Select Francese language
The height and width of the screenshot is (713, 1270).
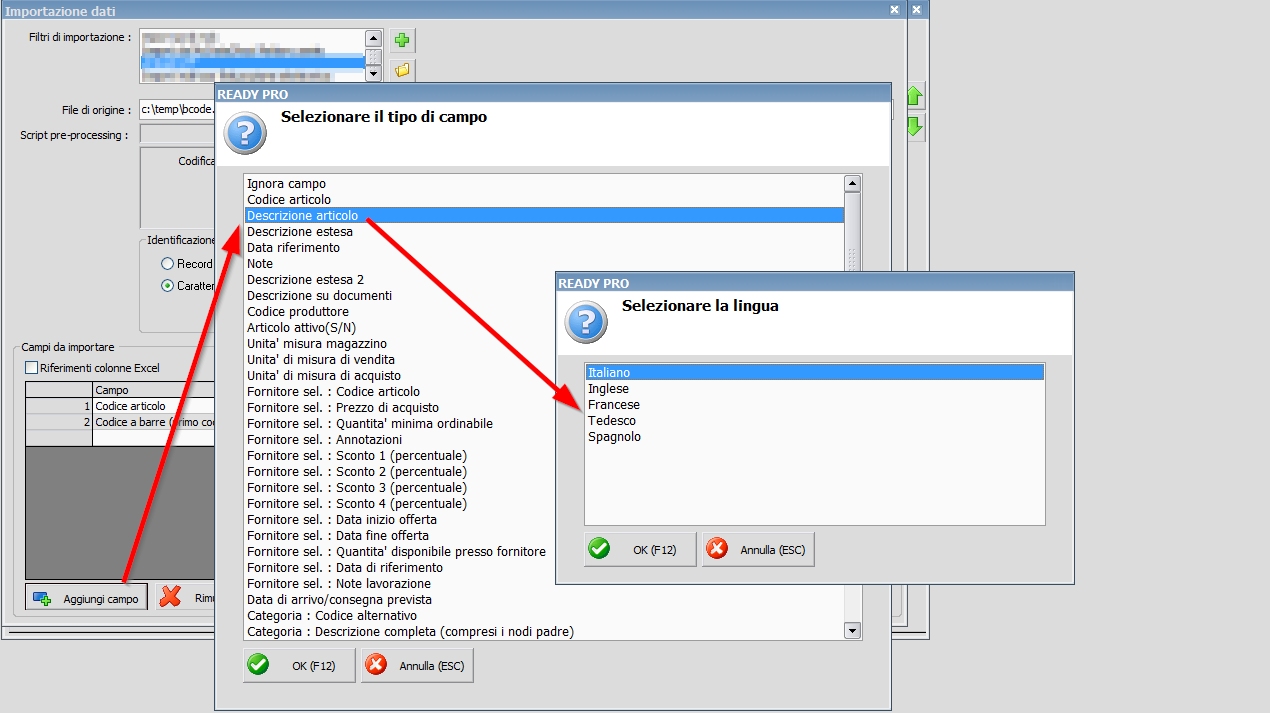(814, 404)
